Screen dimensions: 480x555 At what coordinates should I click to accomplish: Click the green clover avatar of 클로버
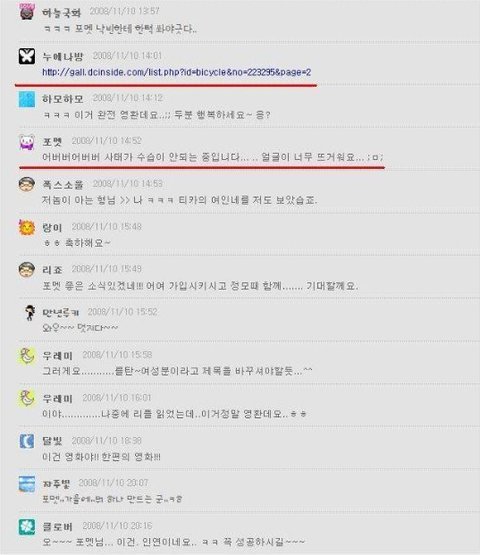(x=27, y=527)
